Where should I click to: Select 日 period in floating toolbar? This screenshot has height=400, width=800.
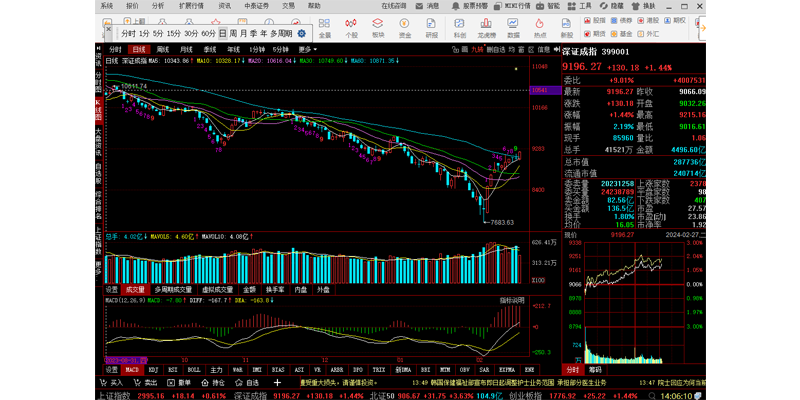223,34
